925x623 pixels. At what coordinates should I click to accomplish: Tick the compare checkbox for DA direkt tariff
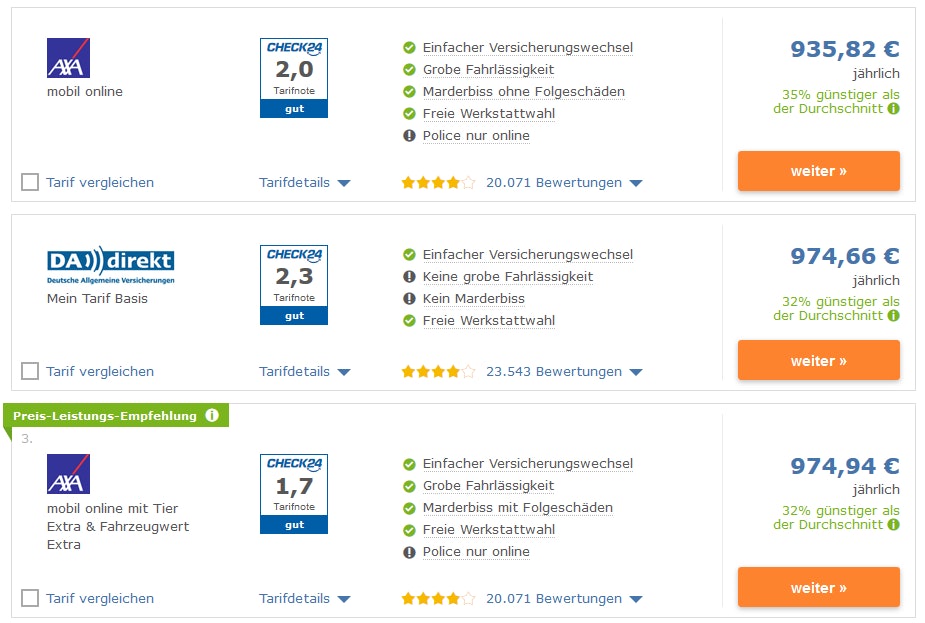pos(30,371)
